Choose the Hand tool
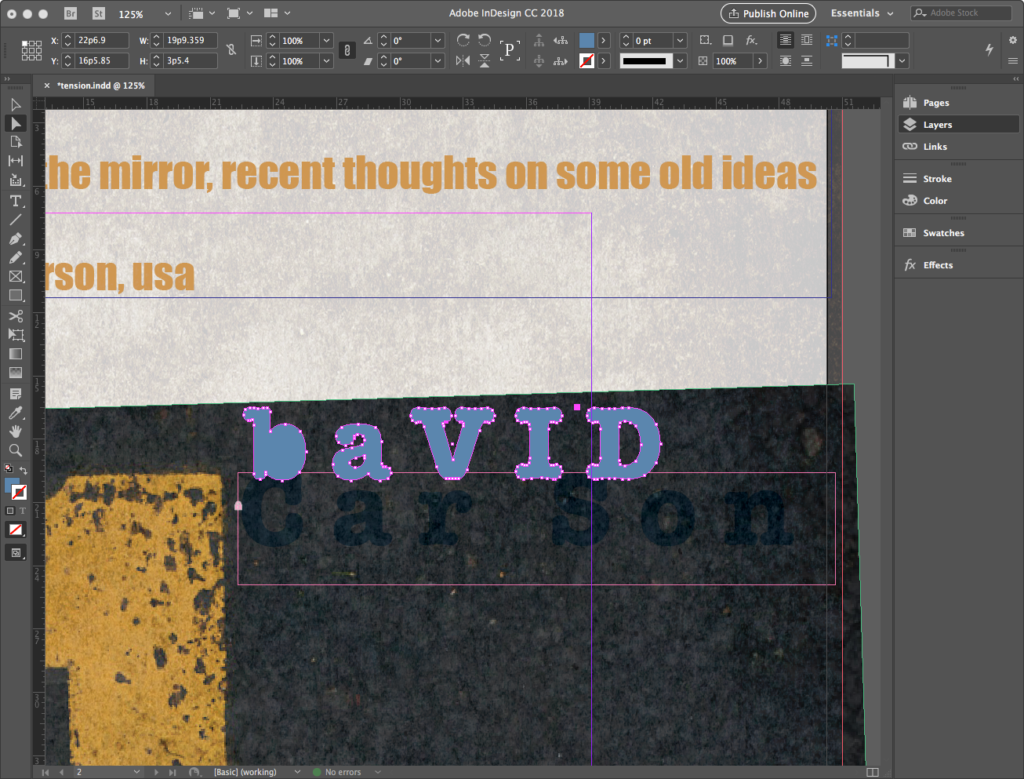The width and height of the screenshot is (1024, 779). 16,431
